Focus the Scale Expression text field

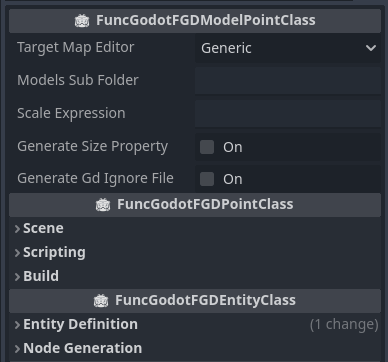(x=288, y=114)
